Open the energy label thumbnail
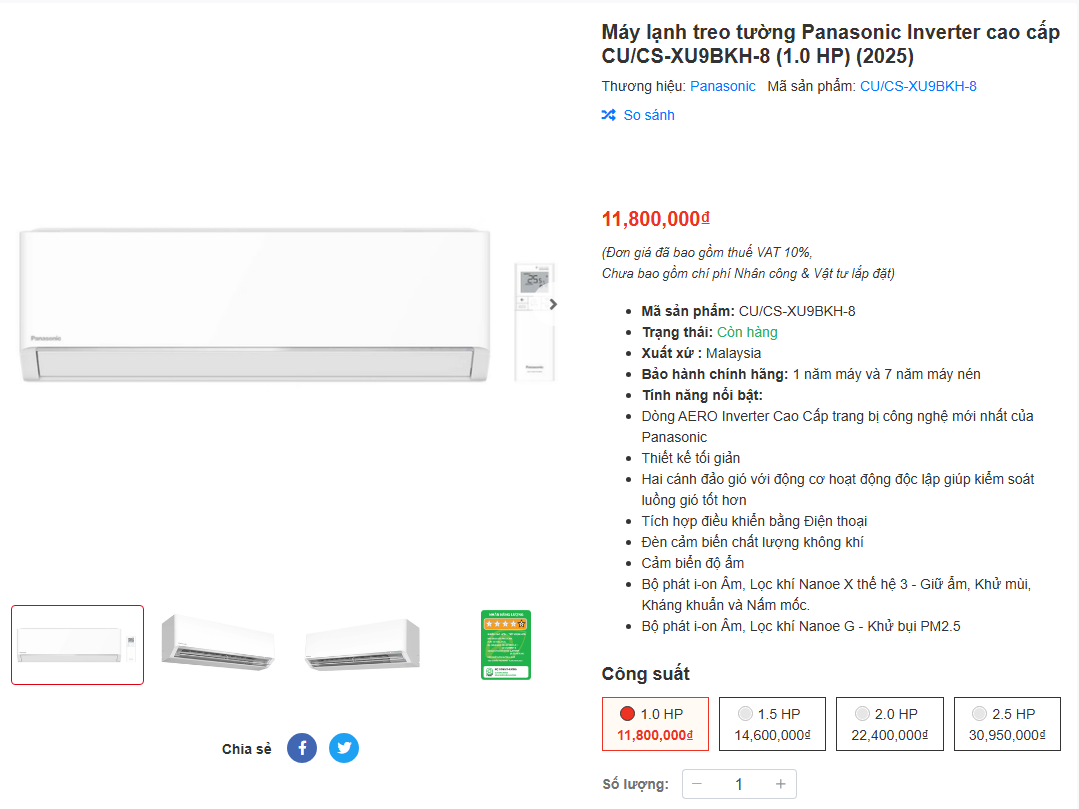The width and height of the screenshot is (1079, 809). (x=506, y=645)
